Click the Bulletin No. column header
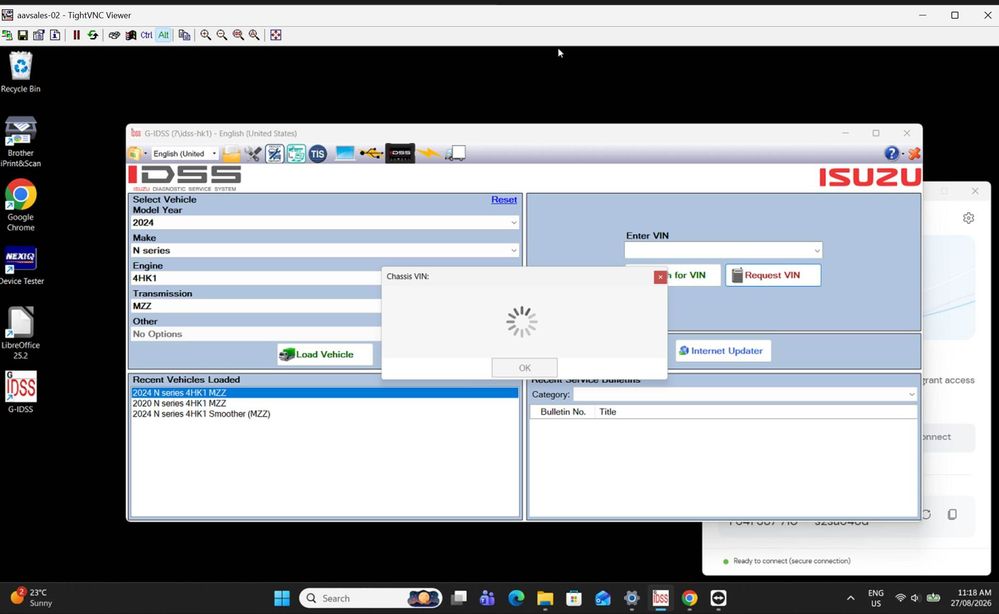The height and width of the screenshot is (614, 999). point(563,411)
